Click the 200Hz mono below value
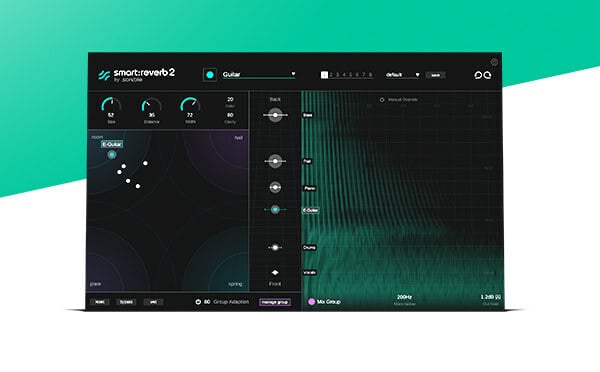 tap(404, 297)
